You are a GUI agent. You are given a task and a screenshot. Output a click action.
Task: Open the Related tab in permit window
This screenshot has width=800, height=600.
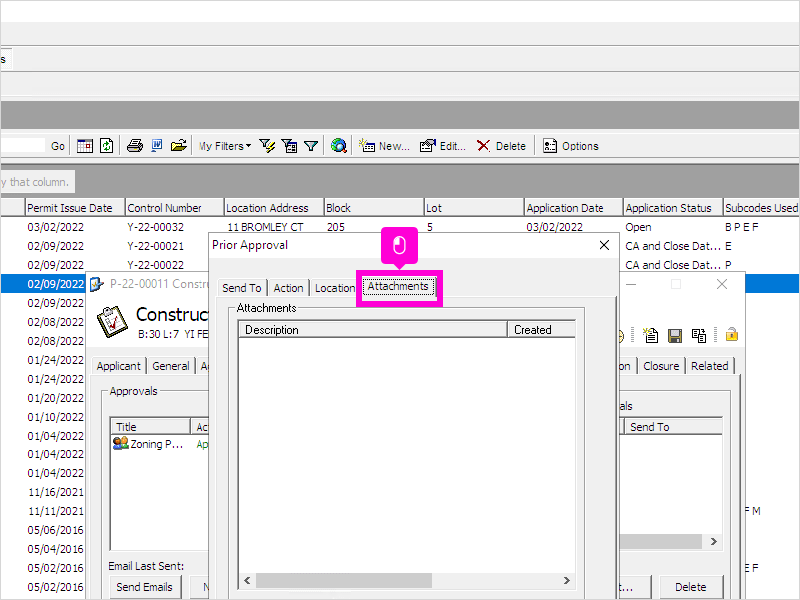(x=709, y=366)
